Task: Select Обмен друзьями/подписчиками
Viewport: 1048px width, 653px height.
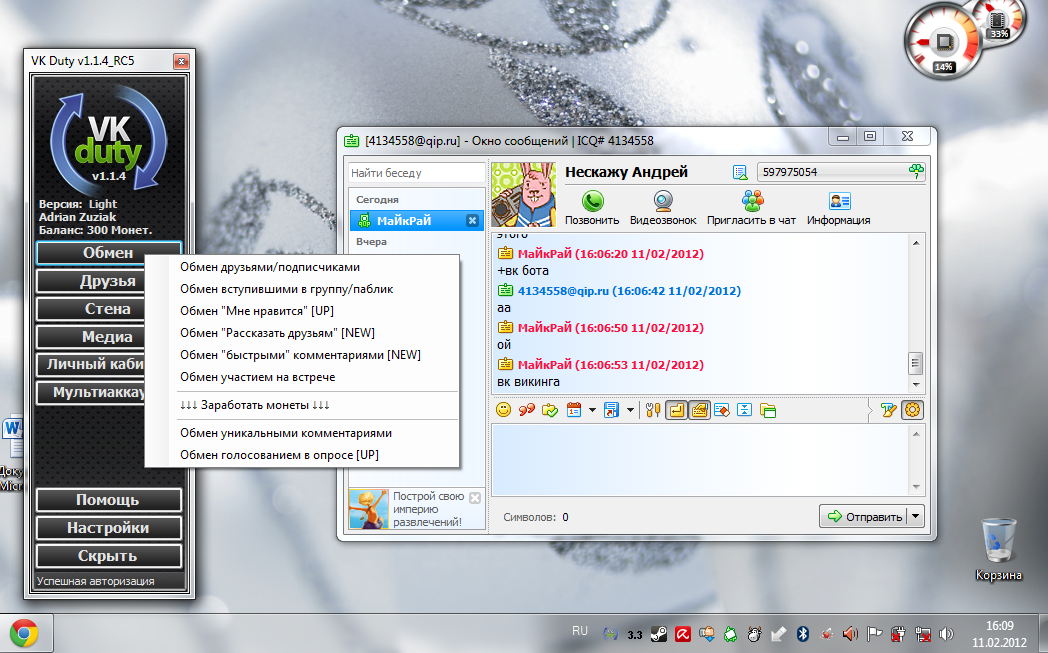Action: point(270,267)
